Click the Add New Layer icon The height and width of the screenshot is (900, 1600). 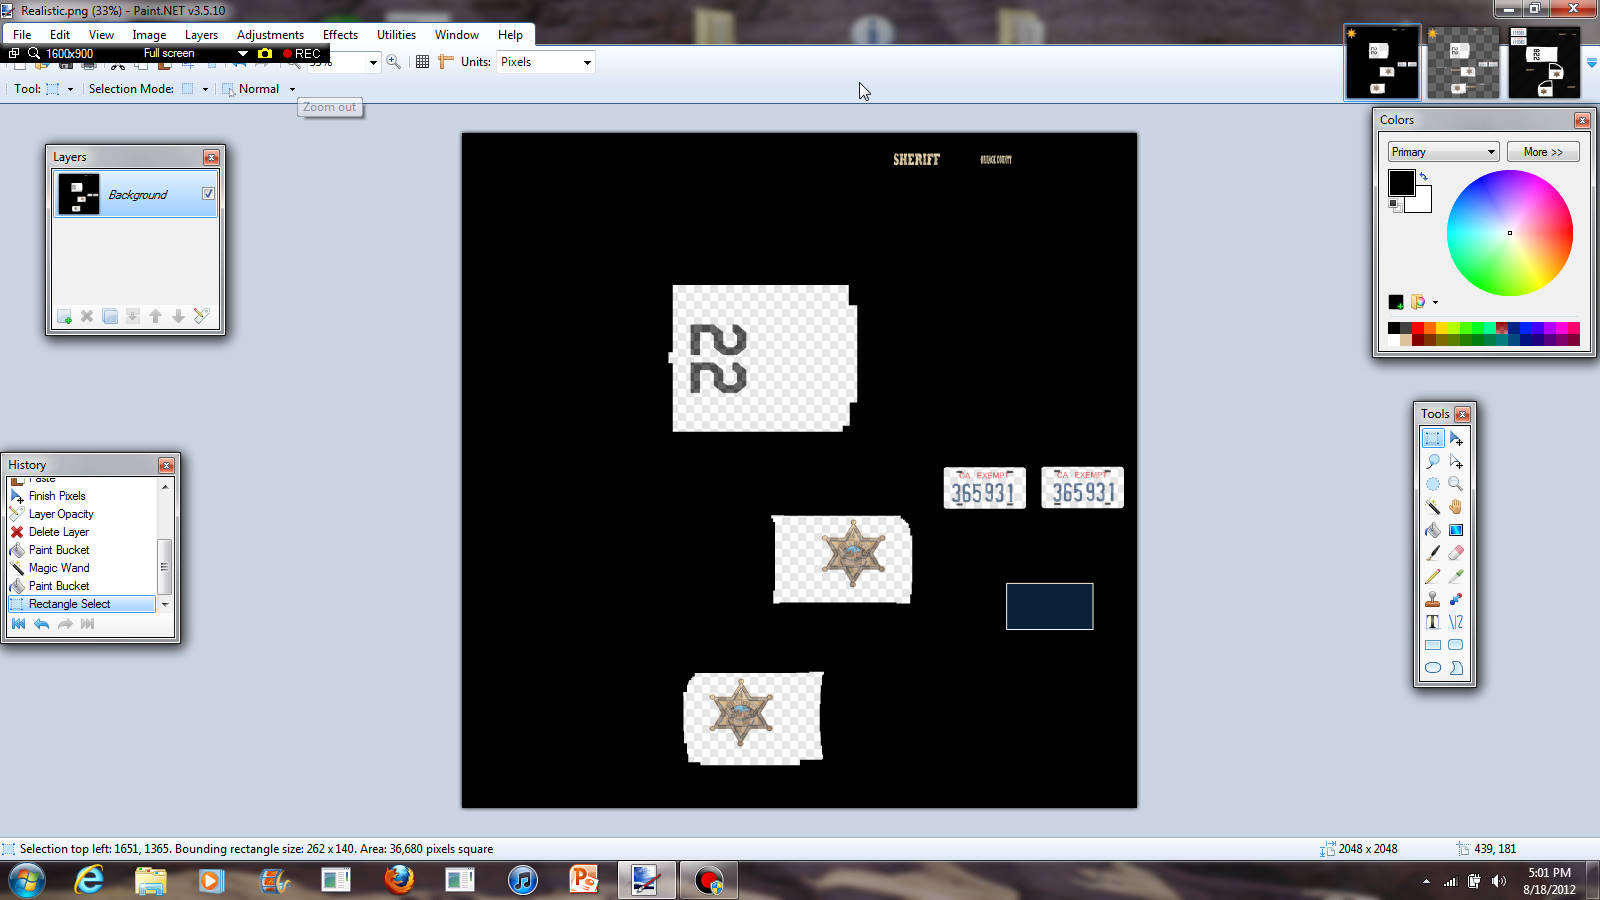65,316
